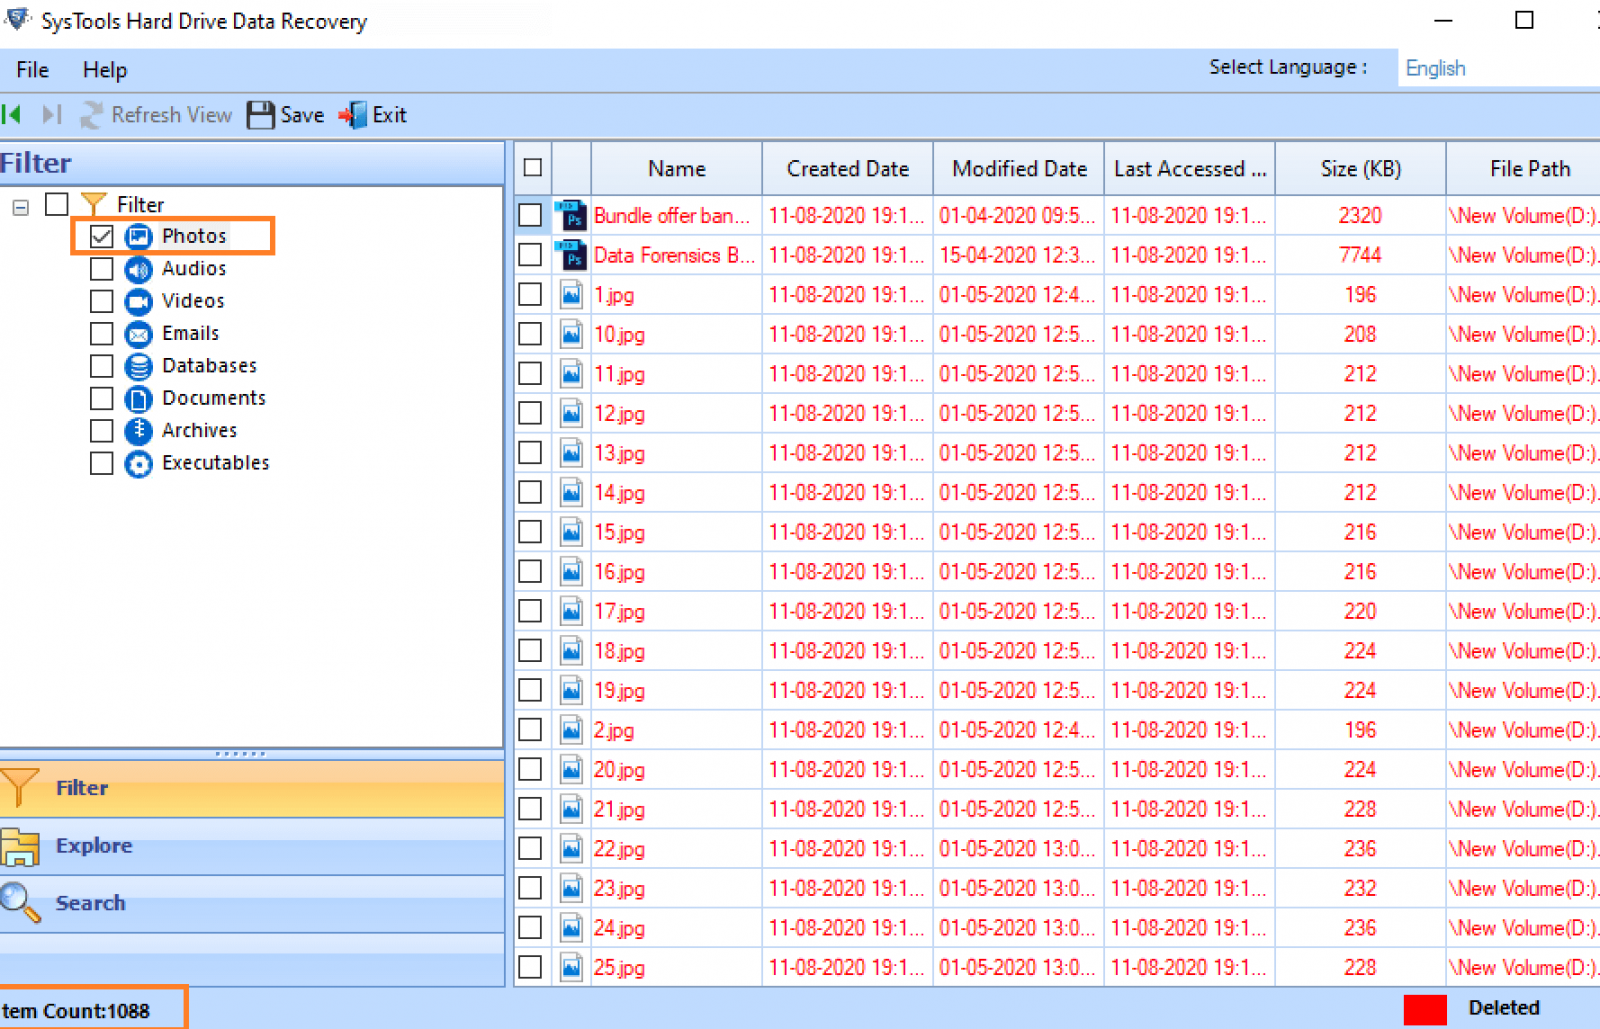Click the image file icon for 10.jpg
The width and height of the screenshot is (1600, 1029).
click(x=571, y=334)
